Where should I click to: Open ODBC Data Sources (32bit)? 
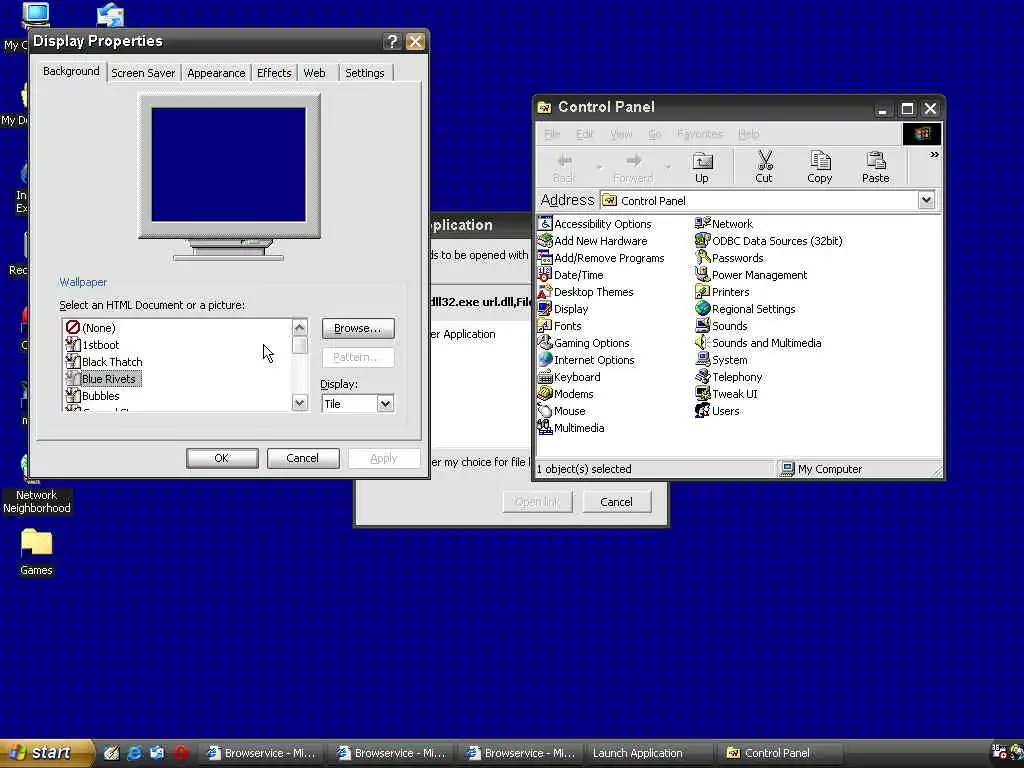769,241
